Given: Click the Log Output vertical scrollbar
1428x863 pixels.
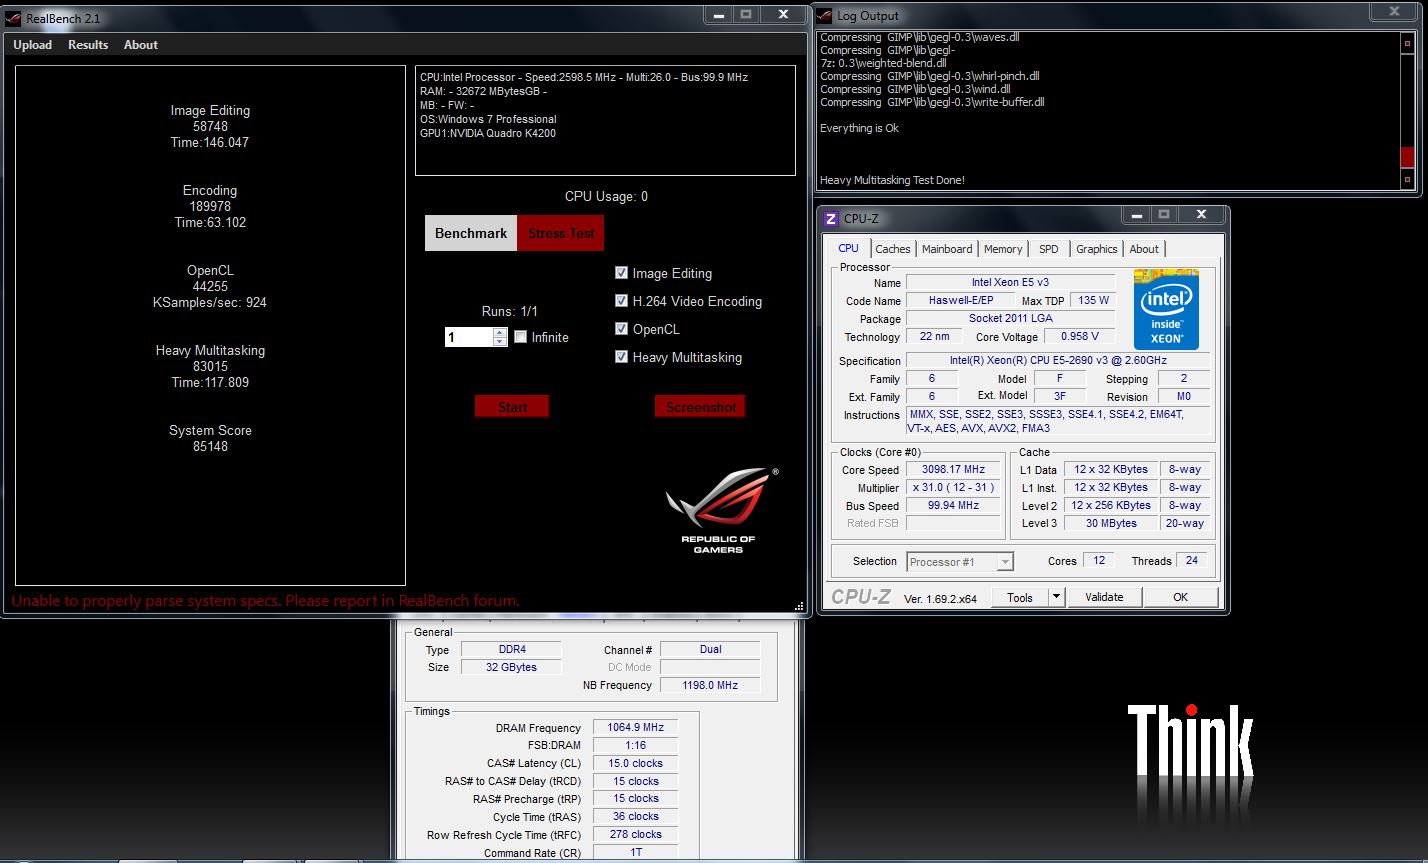Looking at the screenshot, I should (1407, 110).
